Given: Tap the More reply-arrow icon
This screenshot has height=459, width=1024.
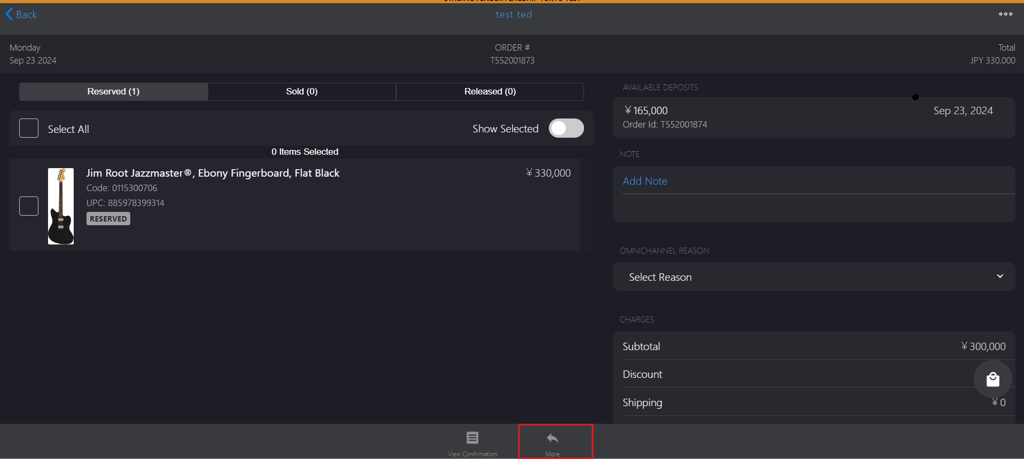Looking at the screenshot, I should coord(552,437).
